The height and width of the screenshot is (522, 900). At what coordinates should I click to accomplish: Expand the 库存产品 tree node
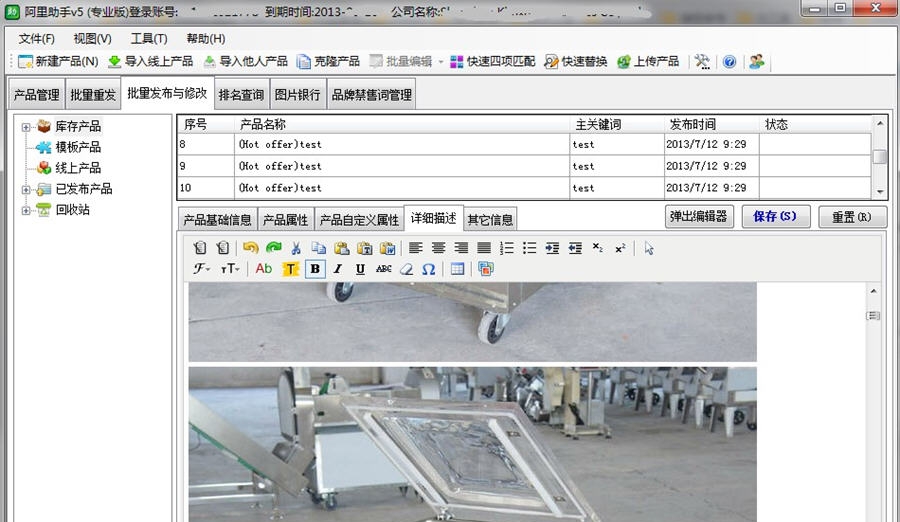click(x=26, y=127)
